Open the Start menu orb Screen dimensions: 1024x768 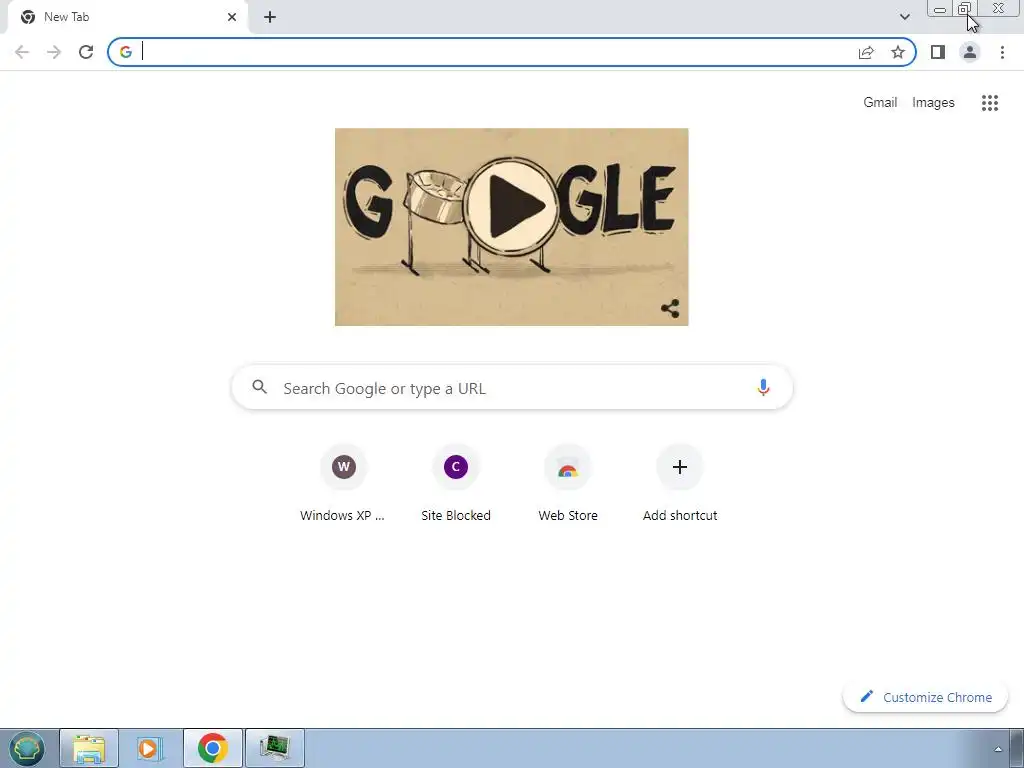pos(26,748)
